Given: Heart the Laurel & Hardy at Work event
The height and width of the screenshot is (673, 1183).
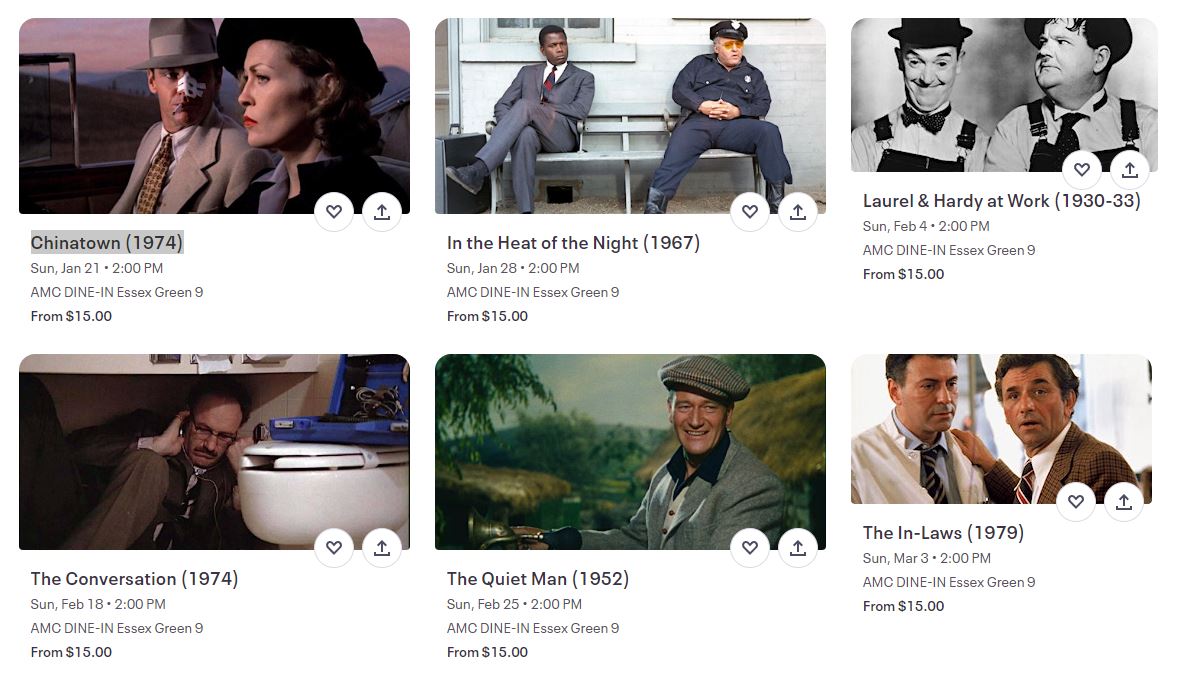Looking at the screenshot, I should click(x=1082, y=170).
